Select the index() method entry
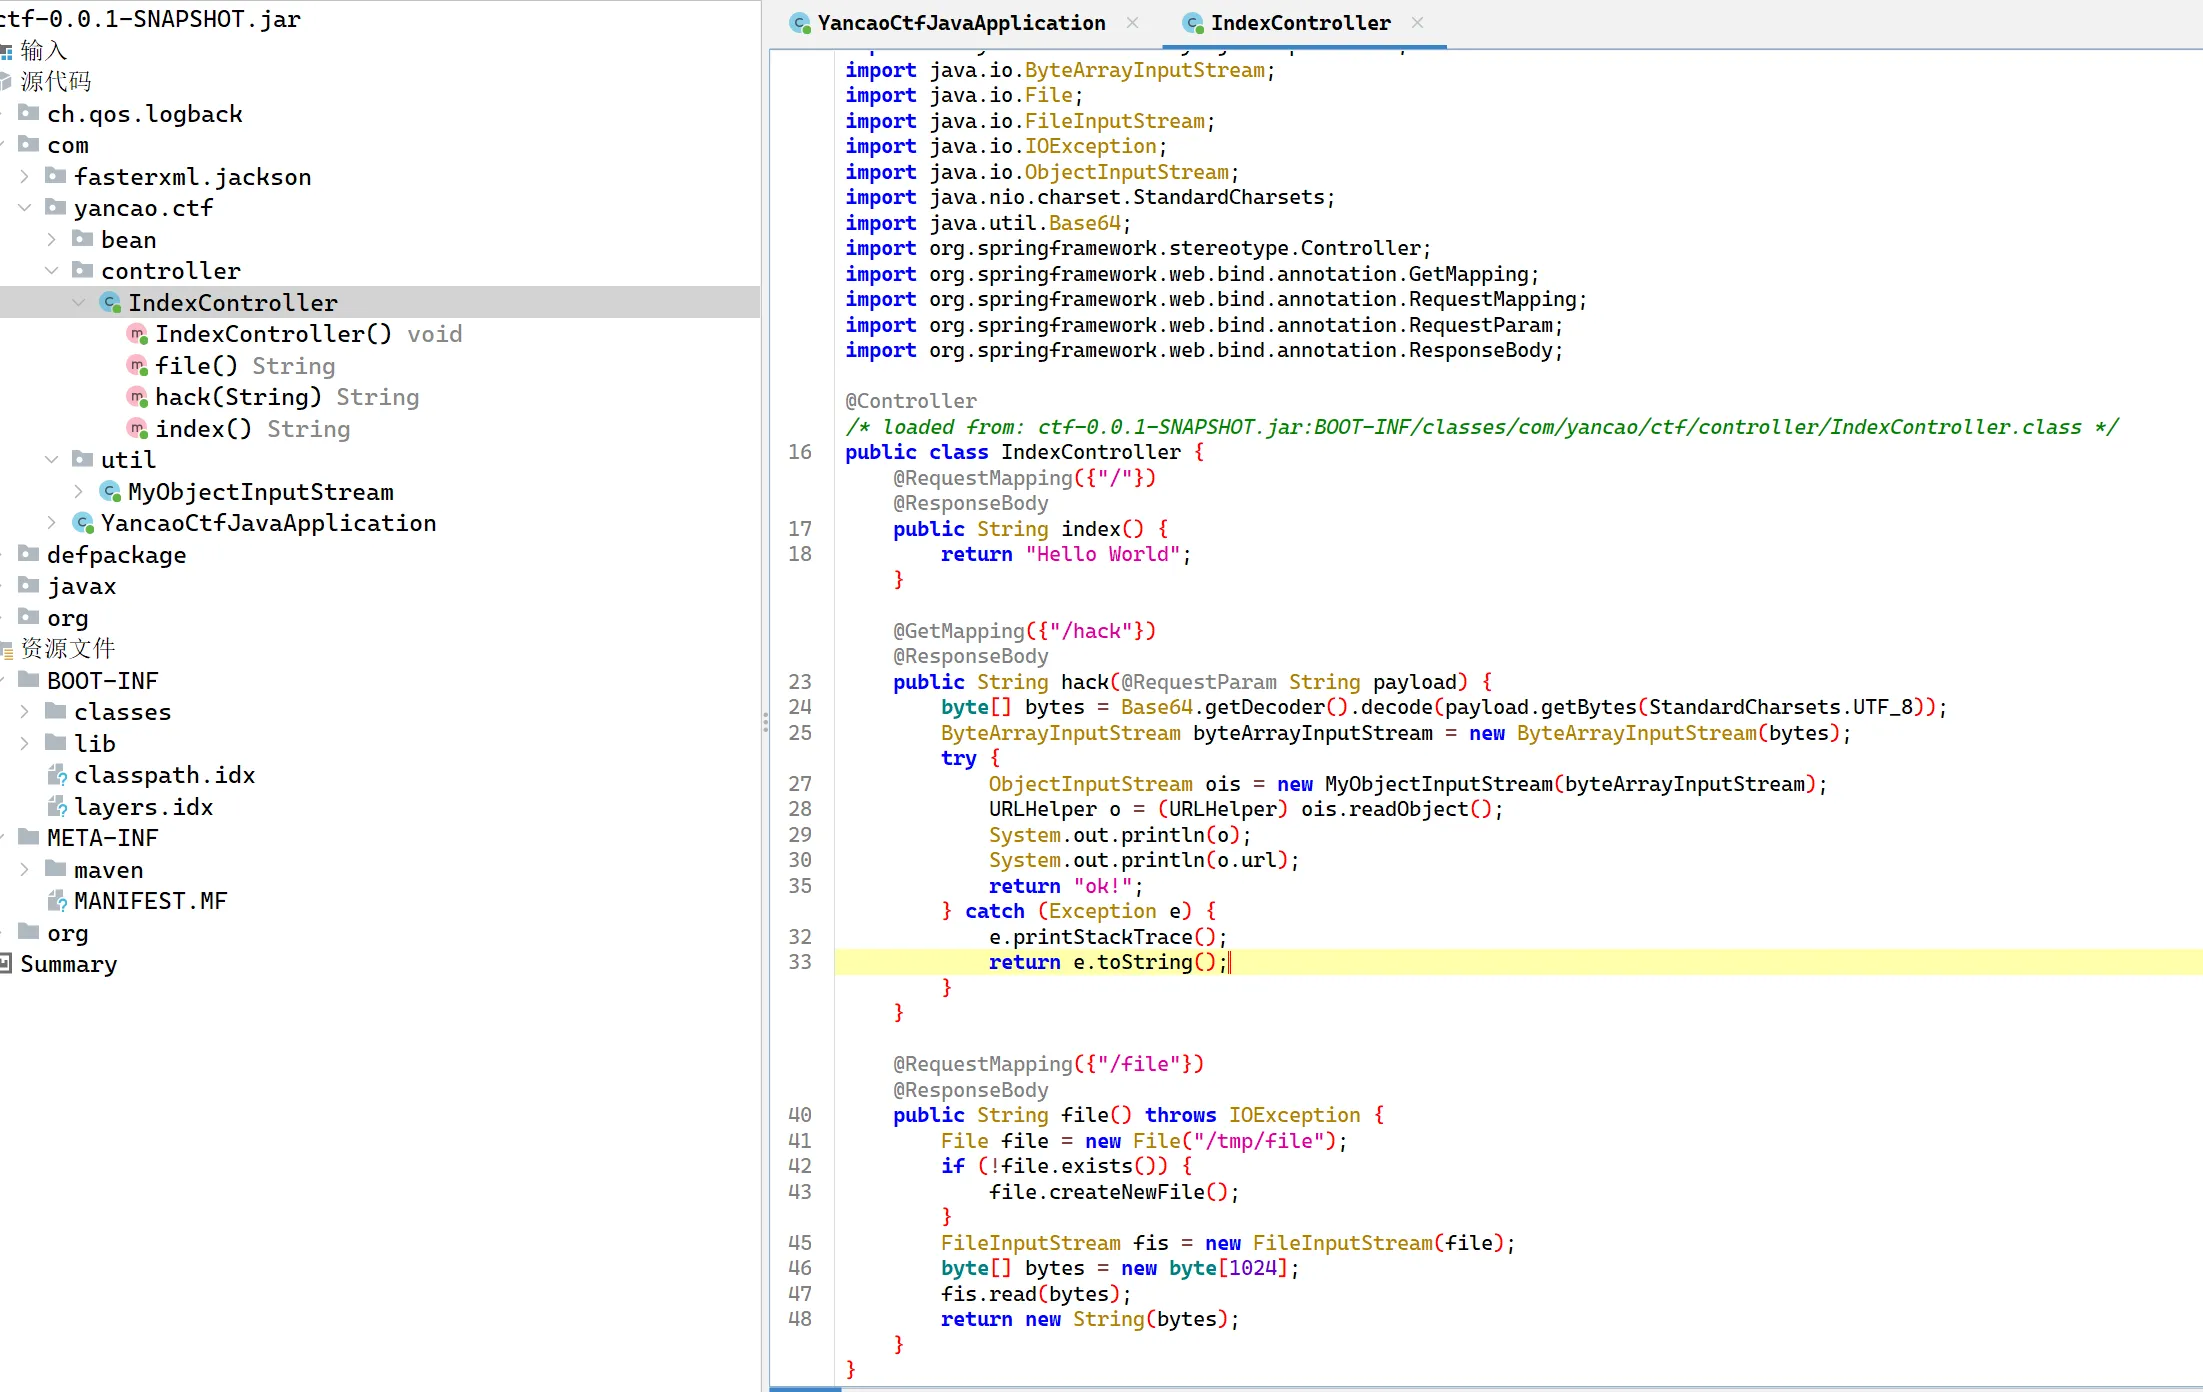 (x=203, y=429)
